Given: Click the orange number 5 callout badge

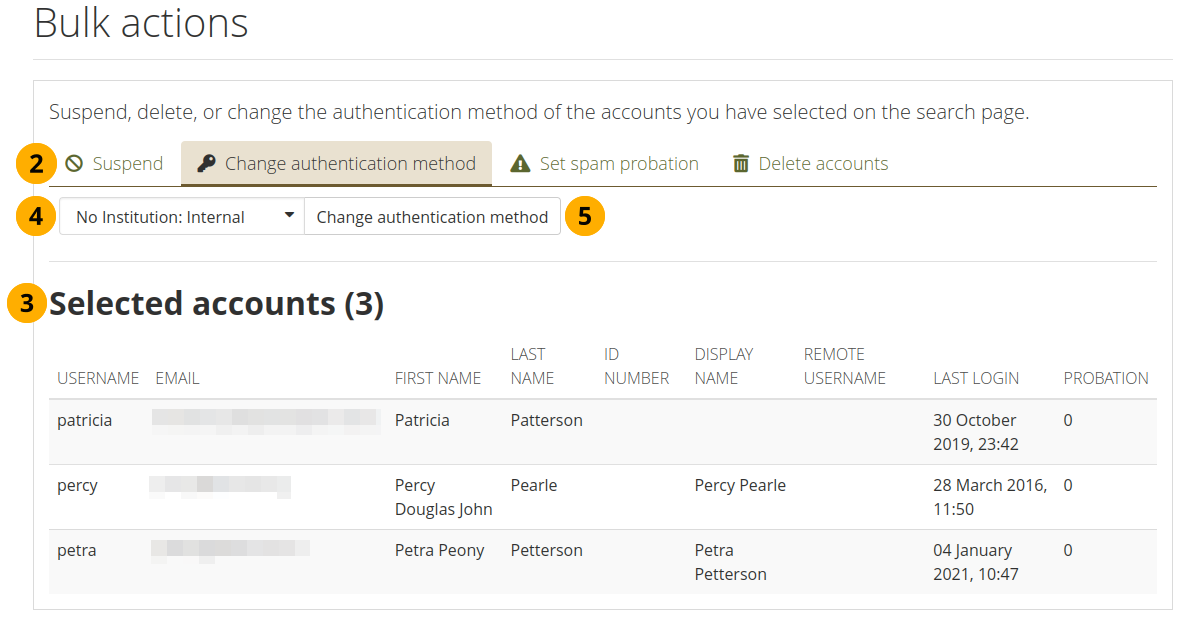Looking at the screenshot, I should (x=585, y=217).
